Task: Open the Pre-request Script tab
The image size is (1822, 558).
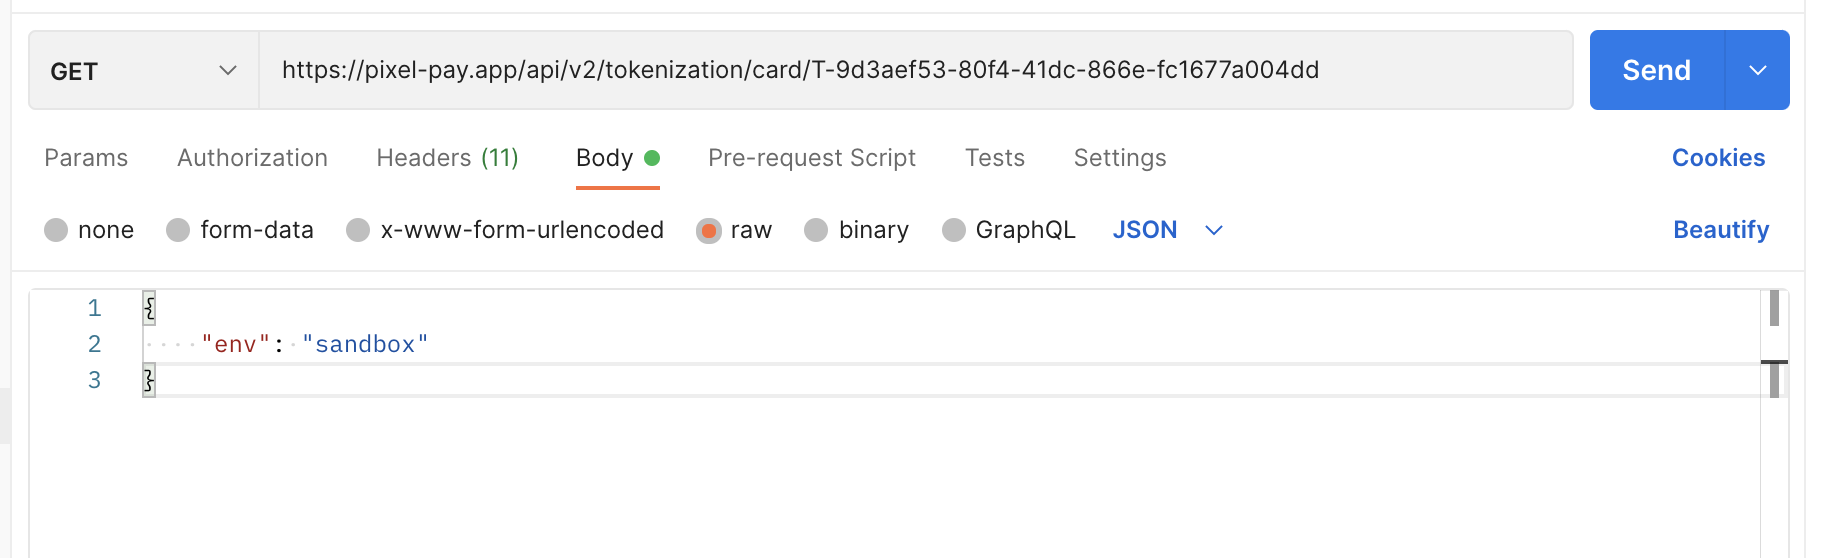Action: (x=811, y=158)
